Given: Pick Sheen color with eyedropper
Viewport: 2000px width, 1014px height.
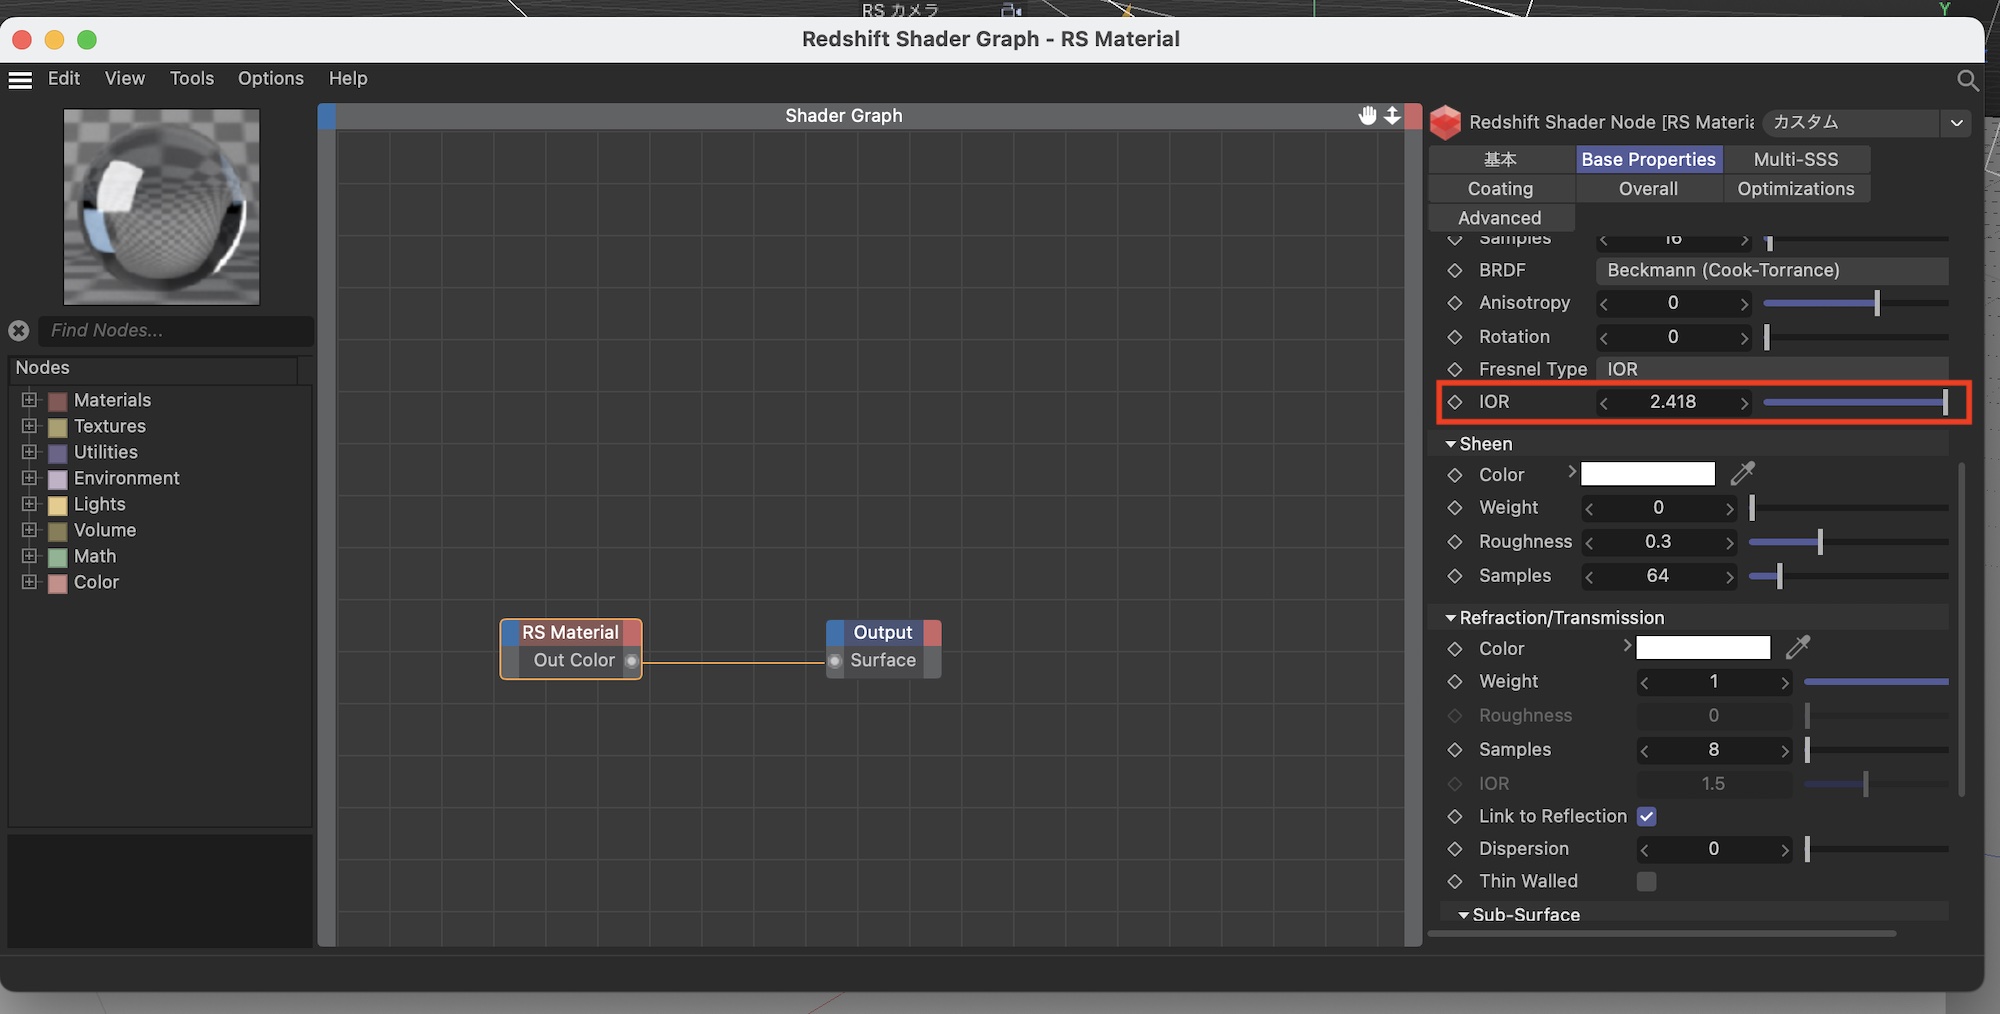Looking at the screenshot, I should 1743,474.
